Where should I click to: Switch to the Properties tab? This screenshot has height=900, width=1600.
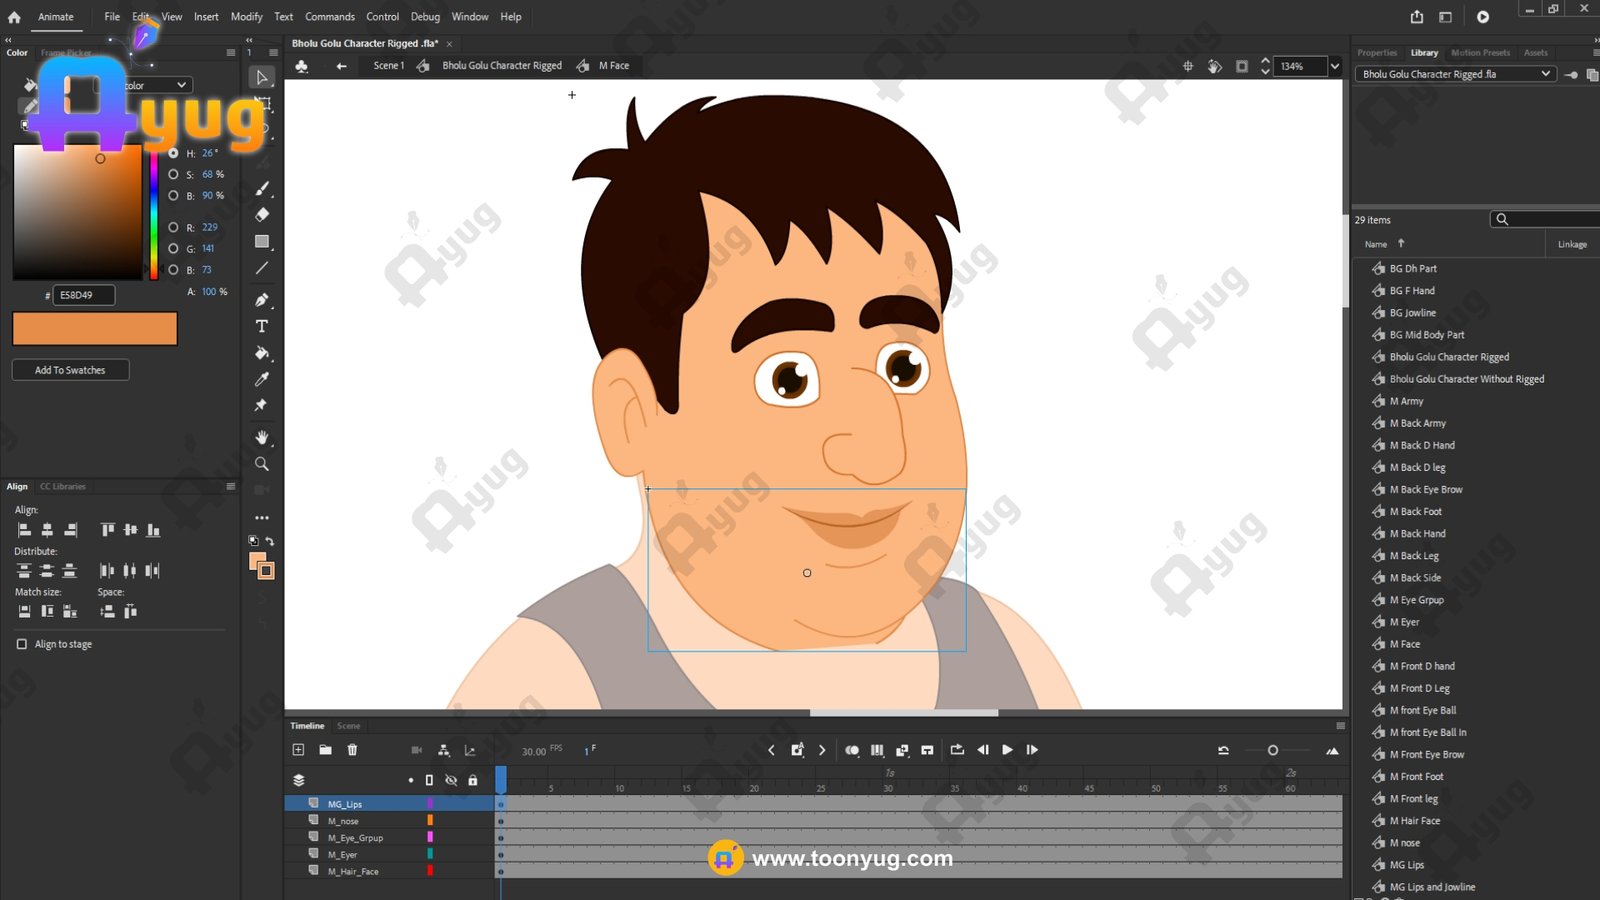(x=1376, y=53)
